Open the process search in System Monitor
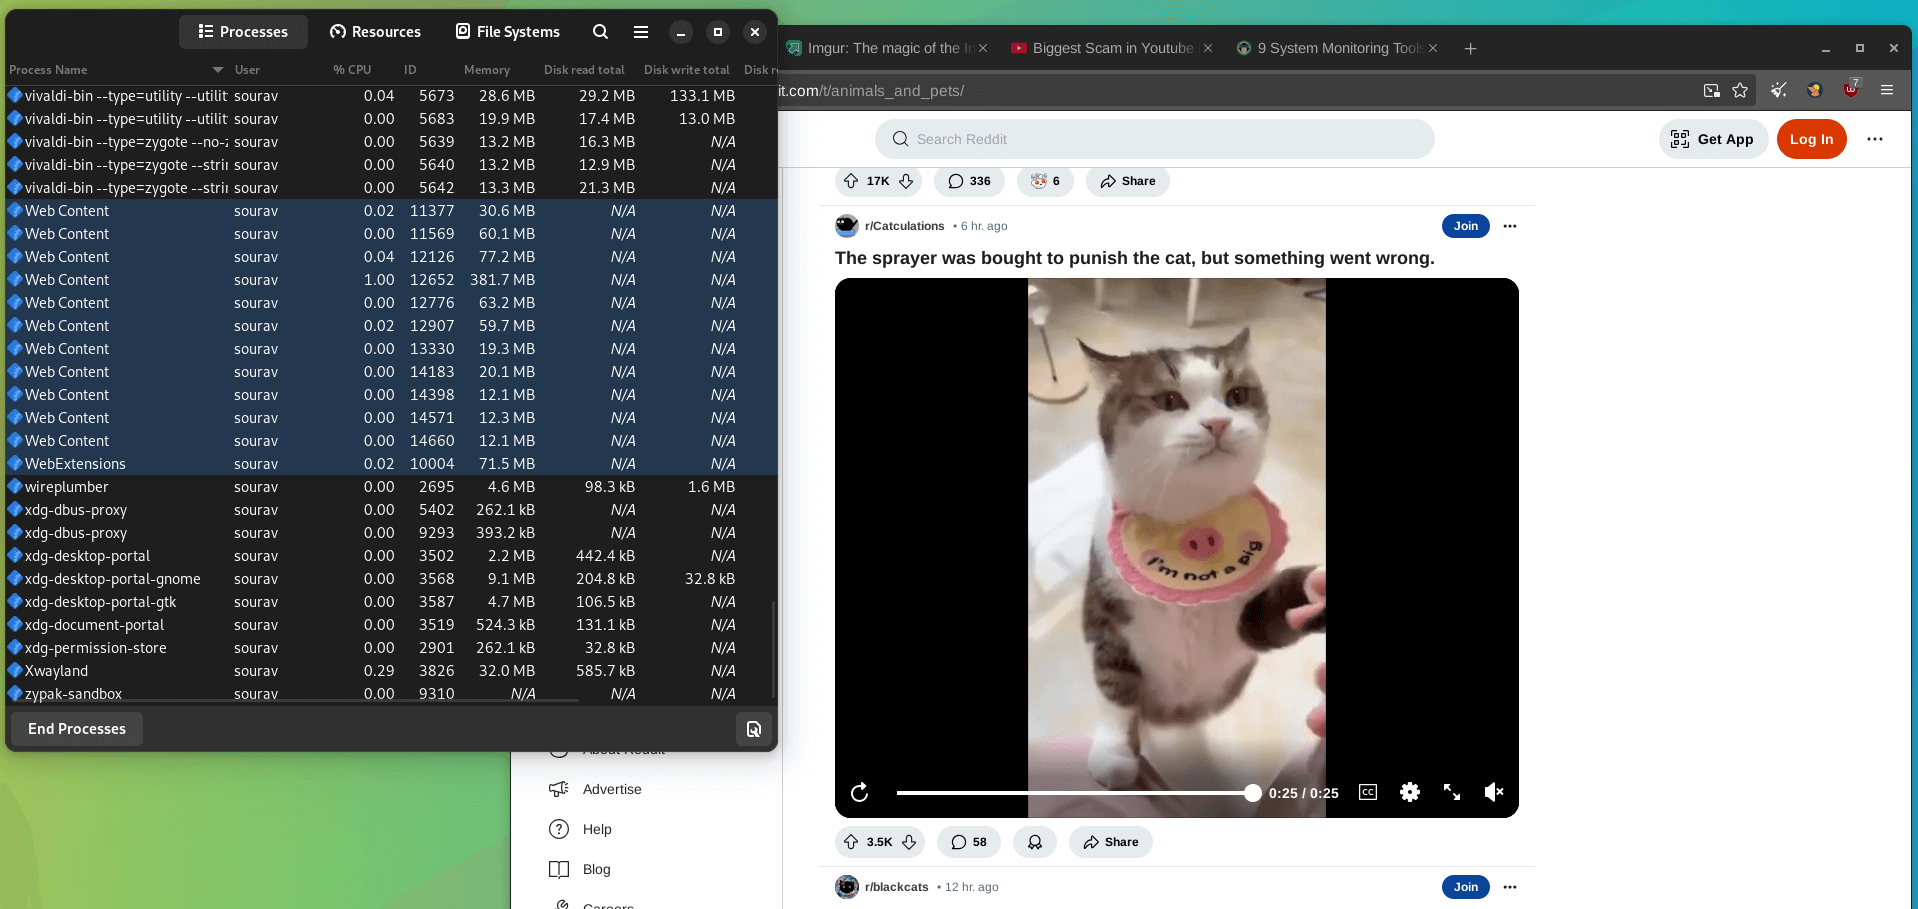 coord(600,32)
